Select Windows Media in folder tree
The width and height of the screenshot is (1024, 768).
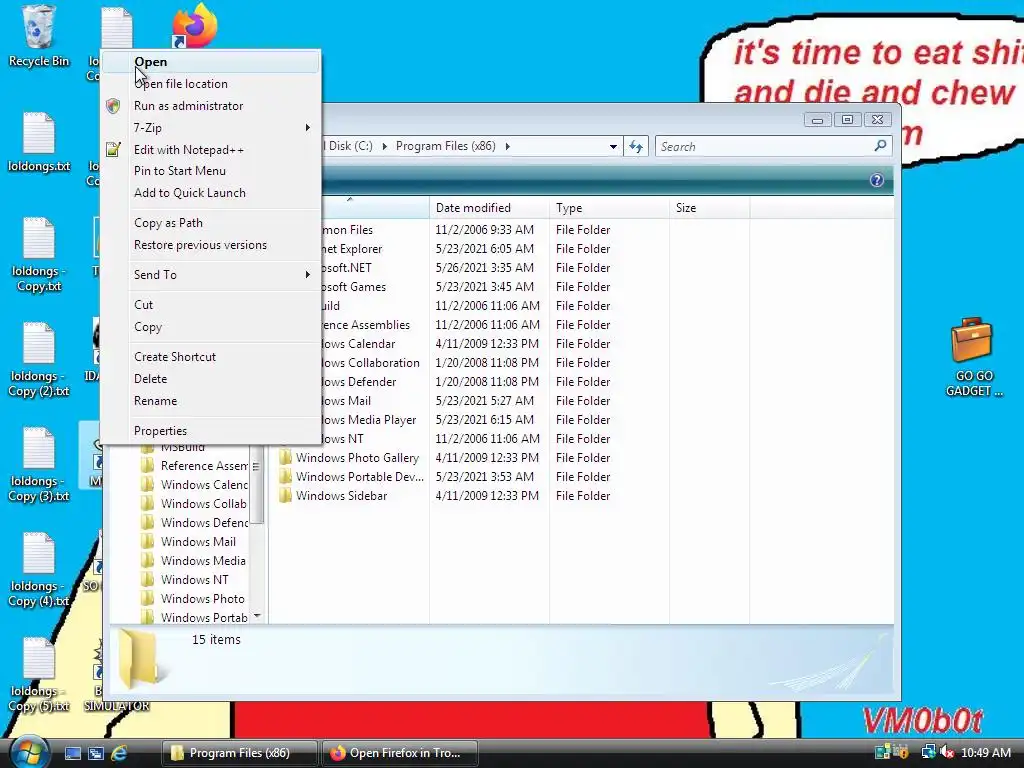point(203,560)
